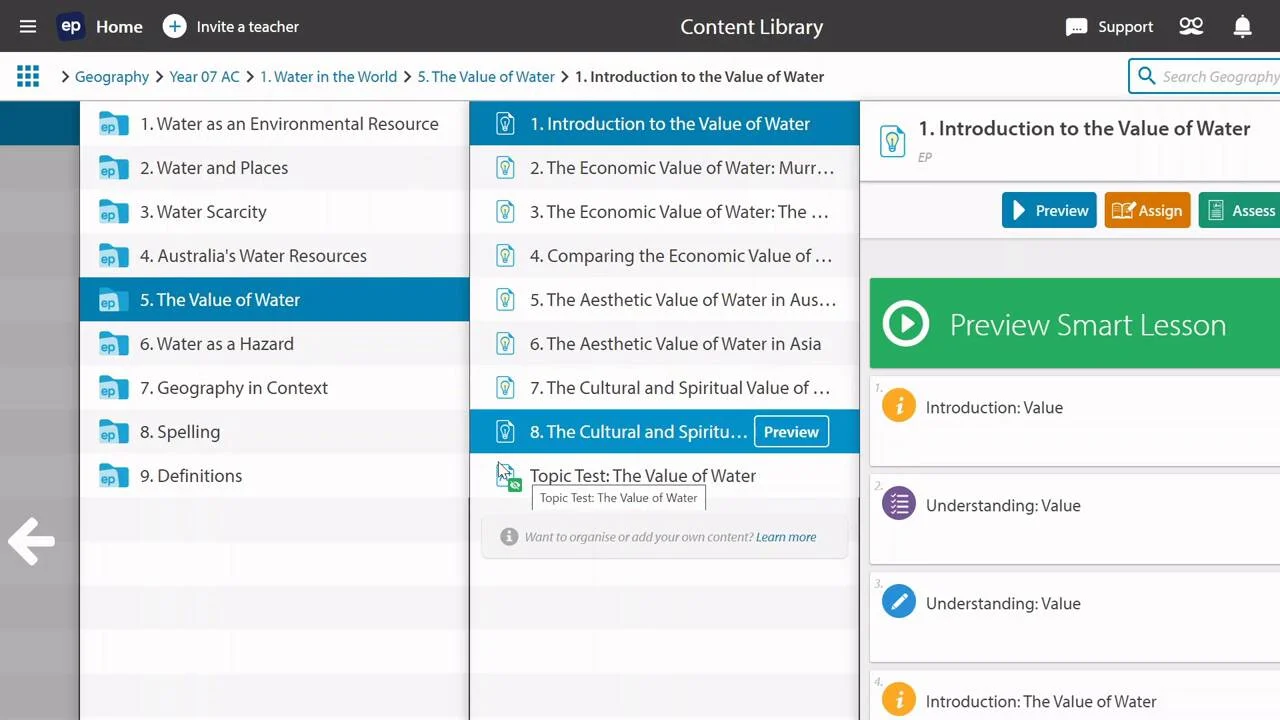The height and width of the screenshot is (720, 1280).
Task: Go to 5. The Value of Water breadcrumb
Action: [486, 76]
